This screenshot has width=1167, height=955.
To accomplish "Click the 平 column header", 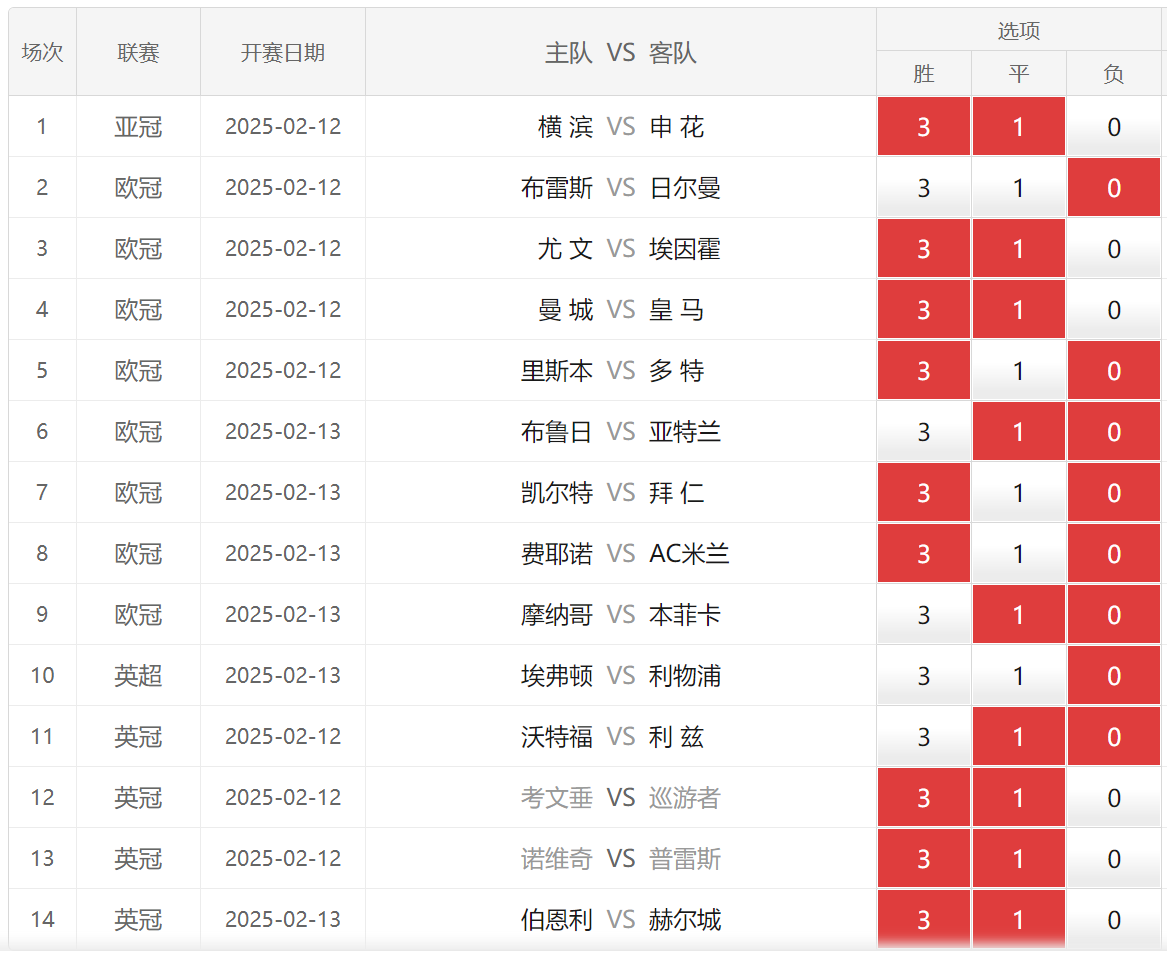I will point(1018,74).
